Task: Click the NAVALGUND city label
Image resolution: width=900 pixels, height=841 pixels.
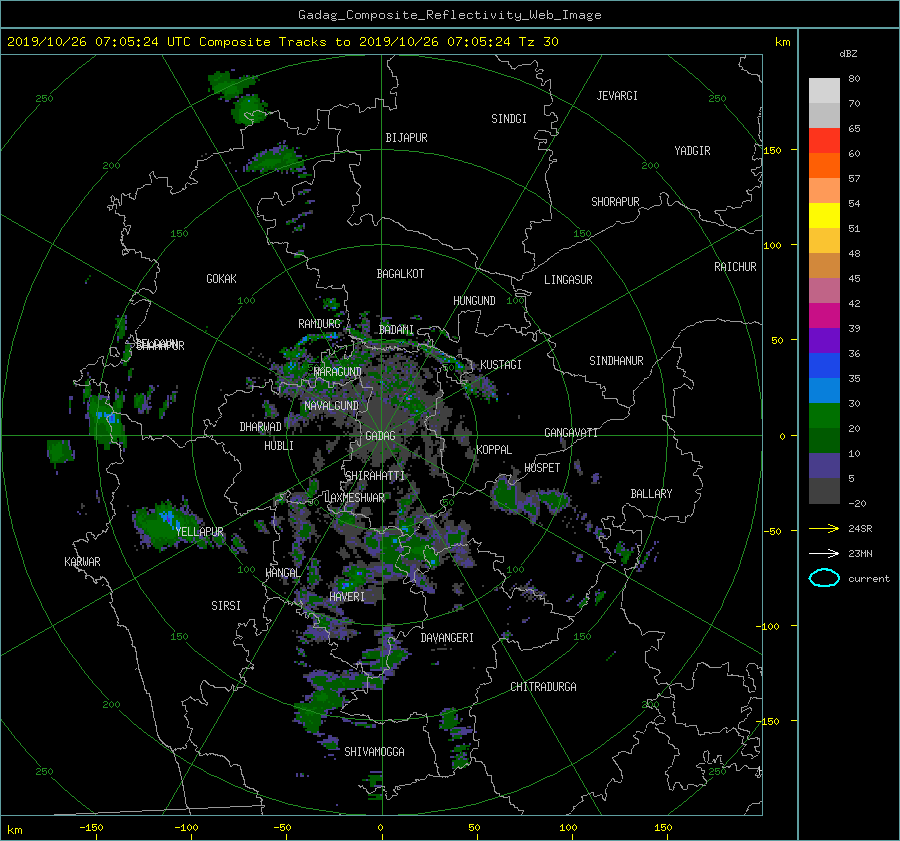Action: pyautogui.click(x=331, y=406)
